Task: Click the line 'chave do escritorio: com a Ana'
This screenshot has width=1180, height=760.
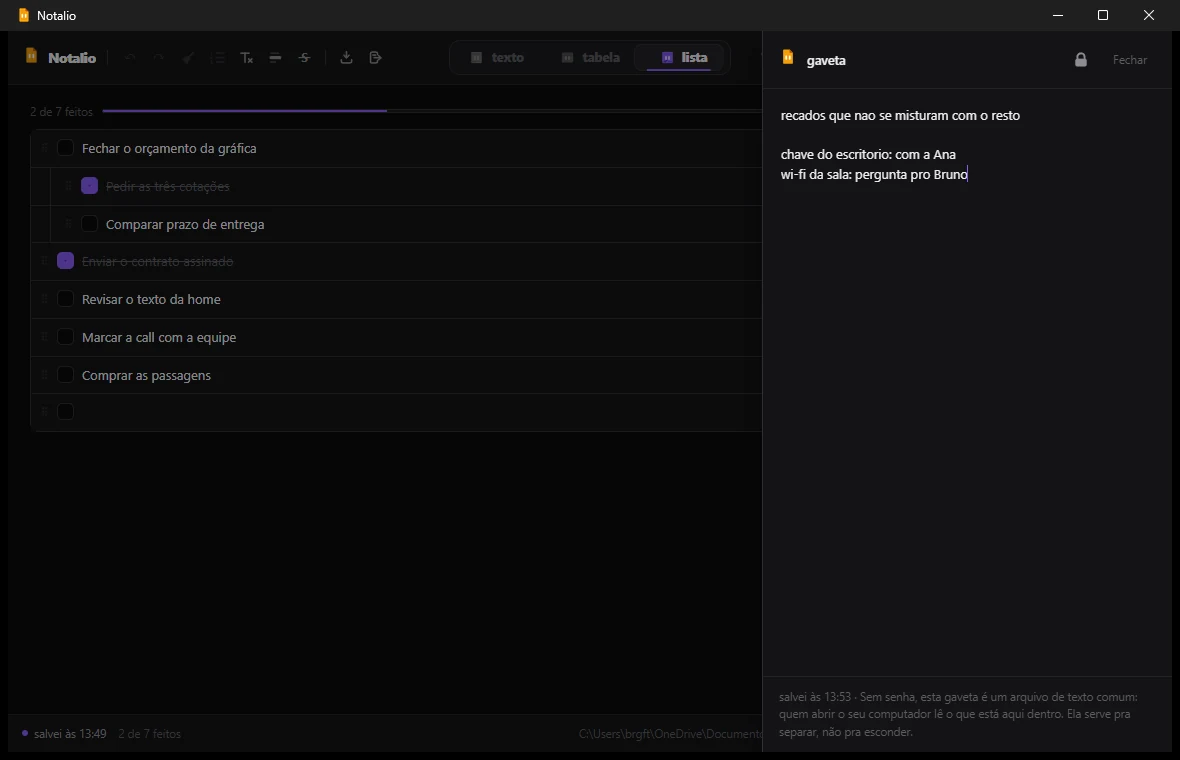Action: 868,154
